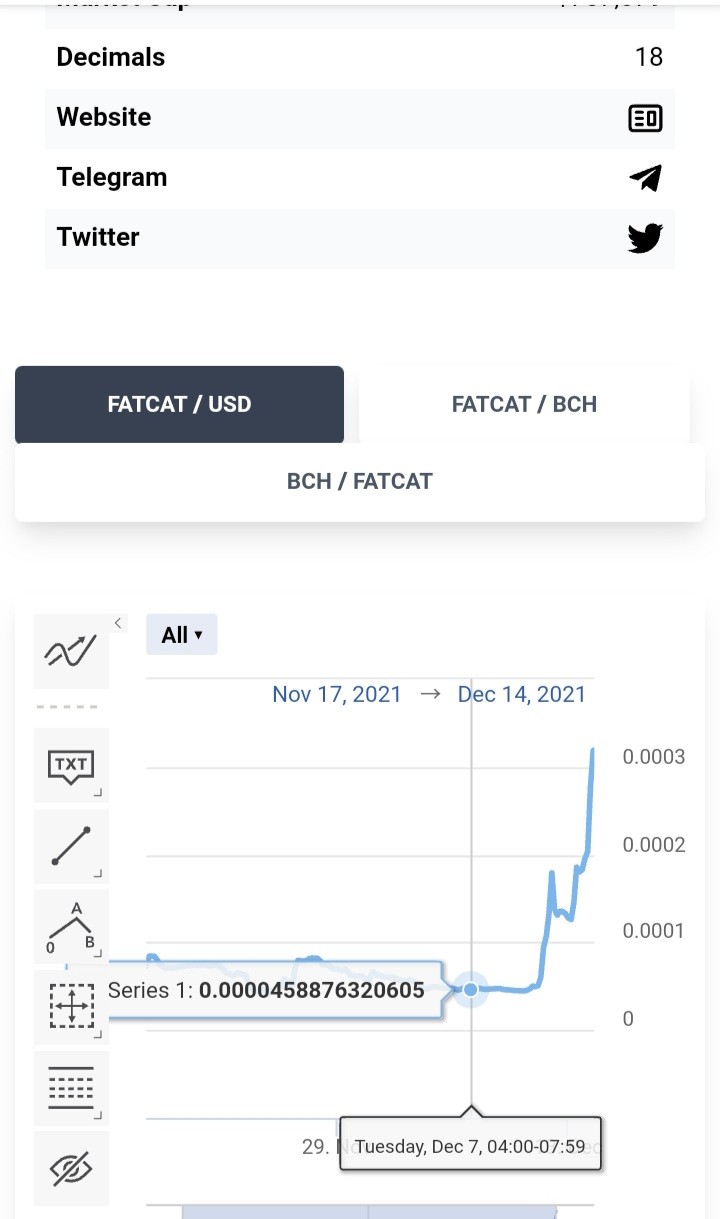Viewport: 720px width, 1219px height.
Task: Switch to BCH / FATCAT tab
Action: click(360, 481)
